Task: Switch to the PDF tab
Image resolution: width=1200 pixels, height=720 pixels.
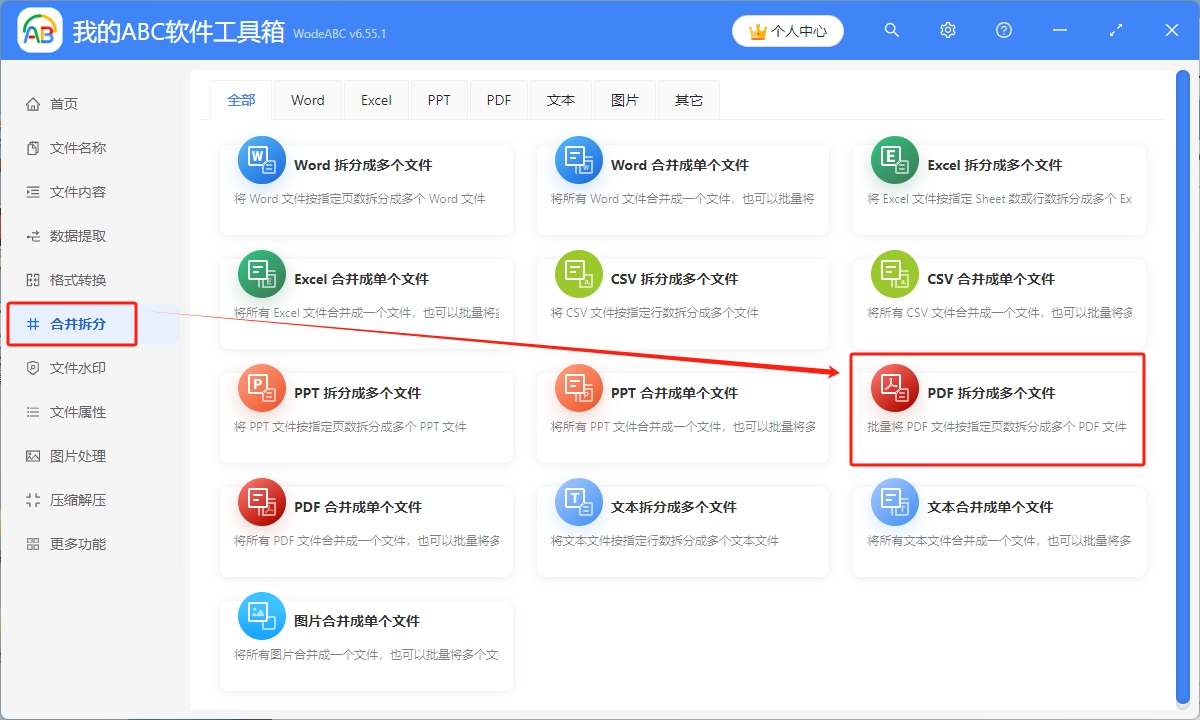Action: tap(498, 100)
